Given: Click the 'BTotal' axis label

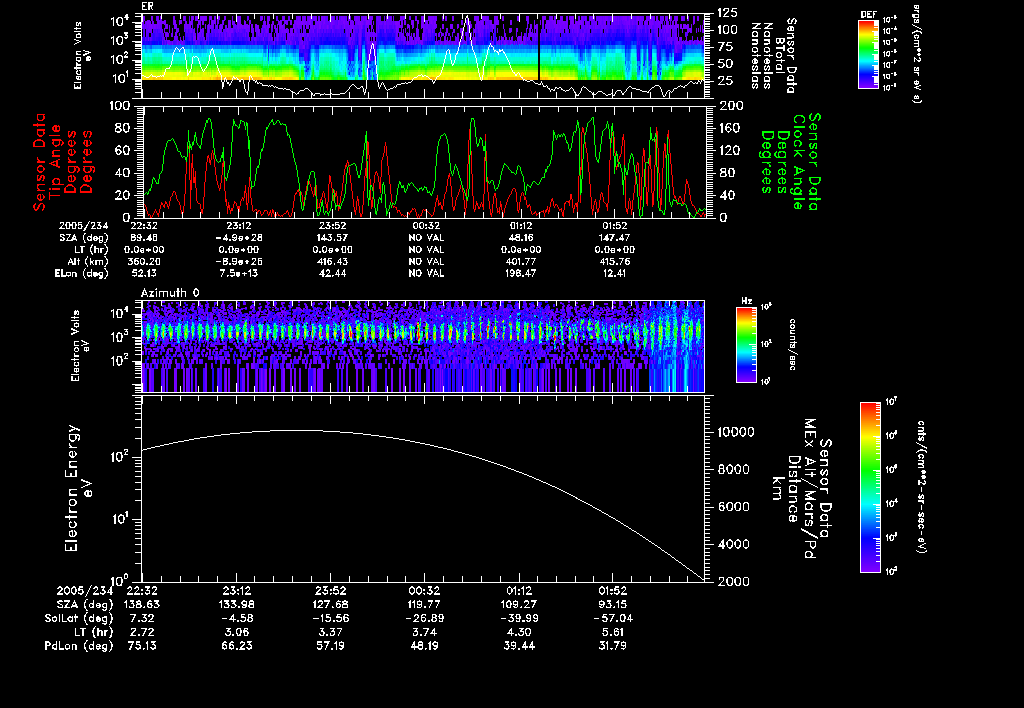Looking at the screenshot, I should 779,56.
